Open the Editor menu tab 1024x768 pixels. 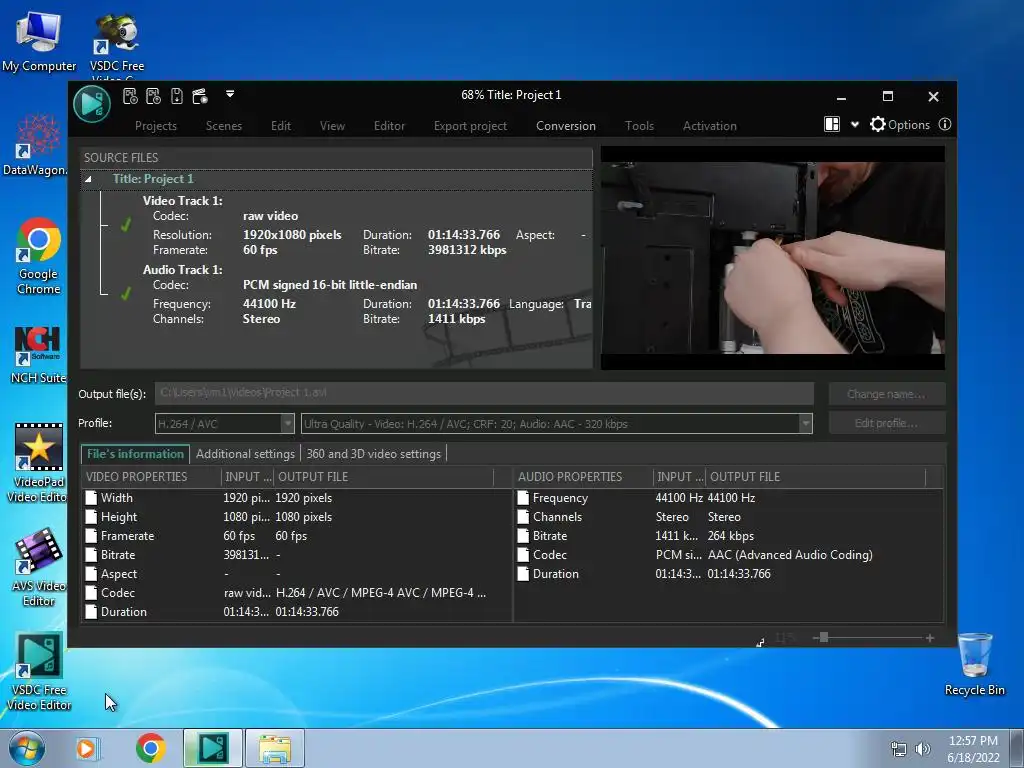click(x=389, y=125)
